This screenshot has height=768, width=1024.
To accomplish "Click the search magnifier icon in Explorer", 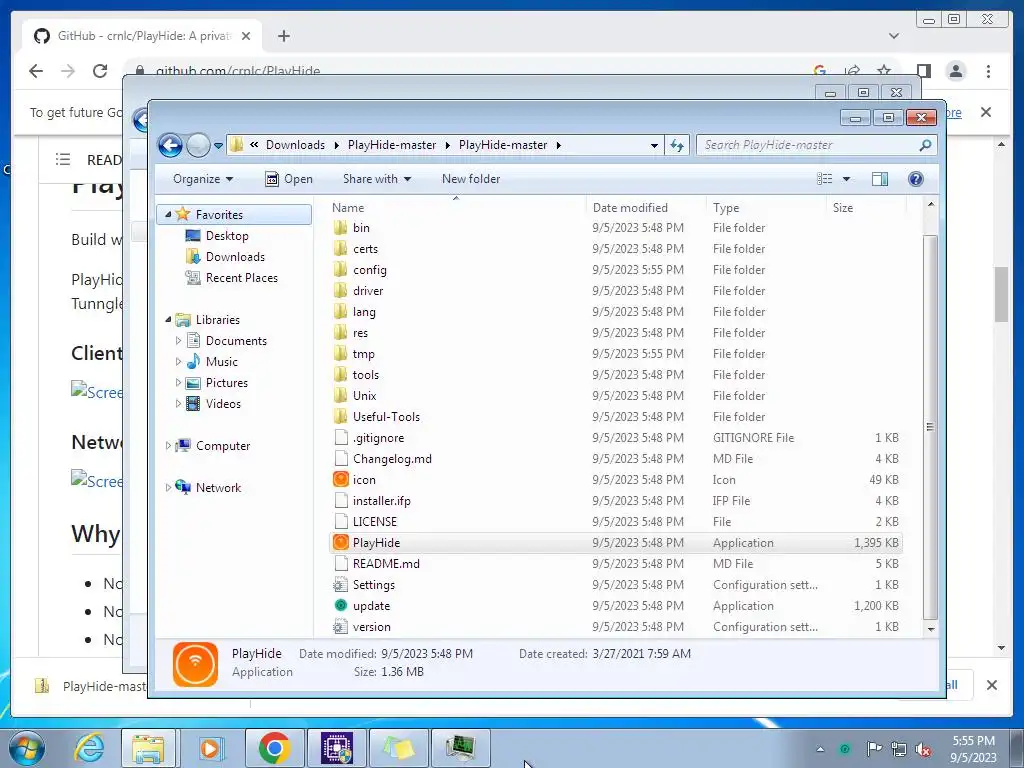I will click(925, 145).
